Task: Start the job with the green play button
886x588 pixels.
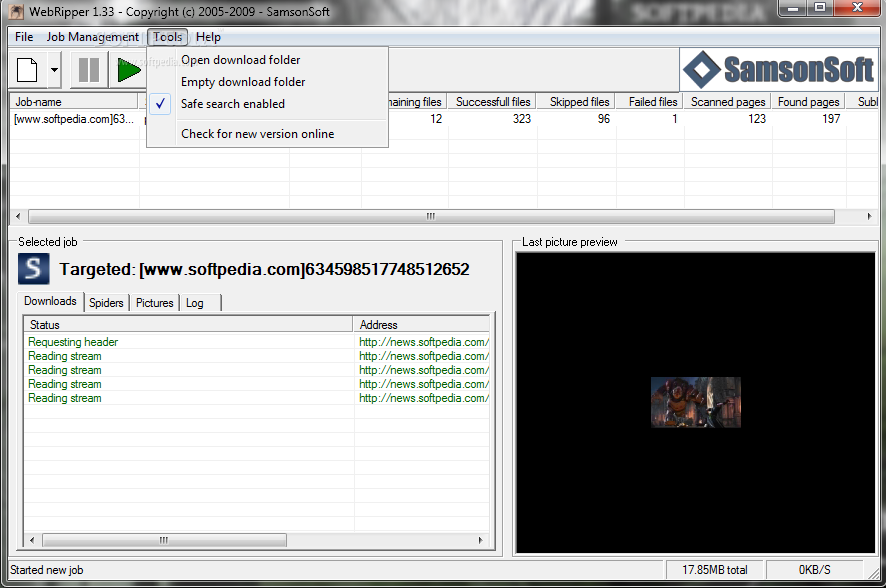Action: (129, 70)
